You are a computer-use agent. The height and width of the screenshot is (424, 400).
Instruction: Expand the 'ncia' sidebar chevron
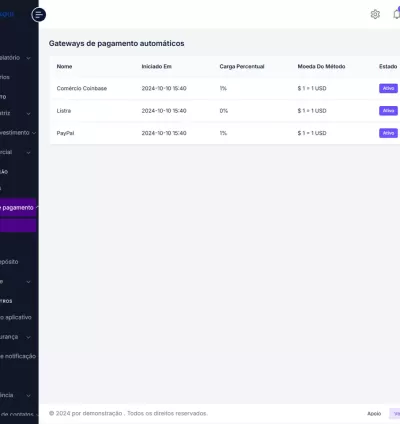(28, 396)
